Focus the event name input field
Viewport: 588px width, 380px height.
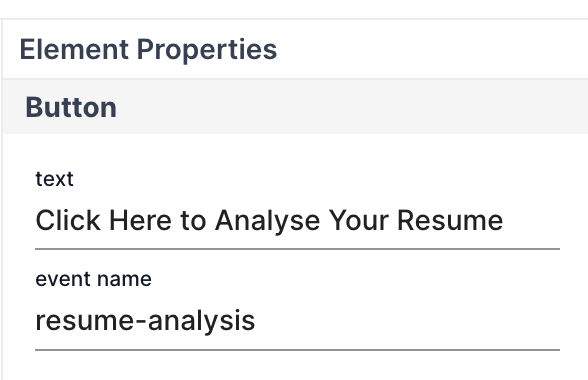[x=297, y=321]
